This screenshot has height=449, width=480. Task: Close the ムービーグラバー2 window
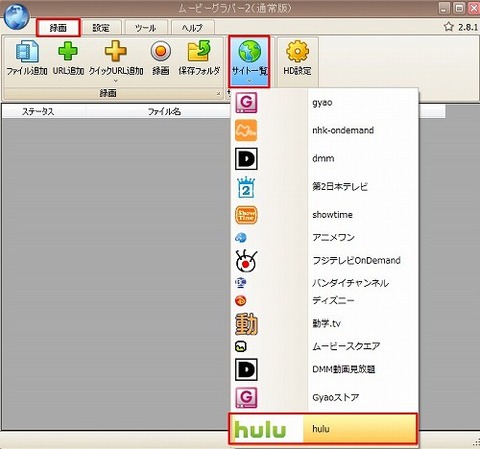tap(474, 8)
